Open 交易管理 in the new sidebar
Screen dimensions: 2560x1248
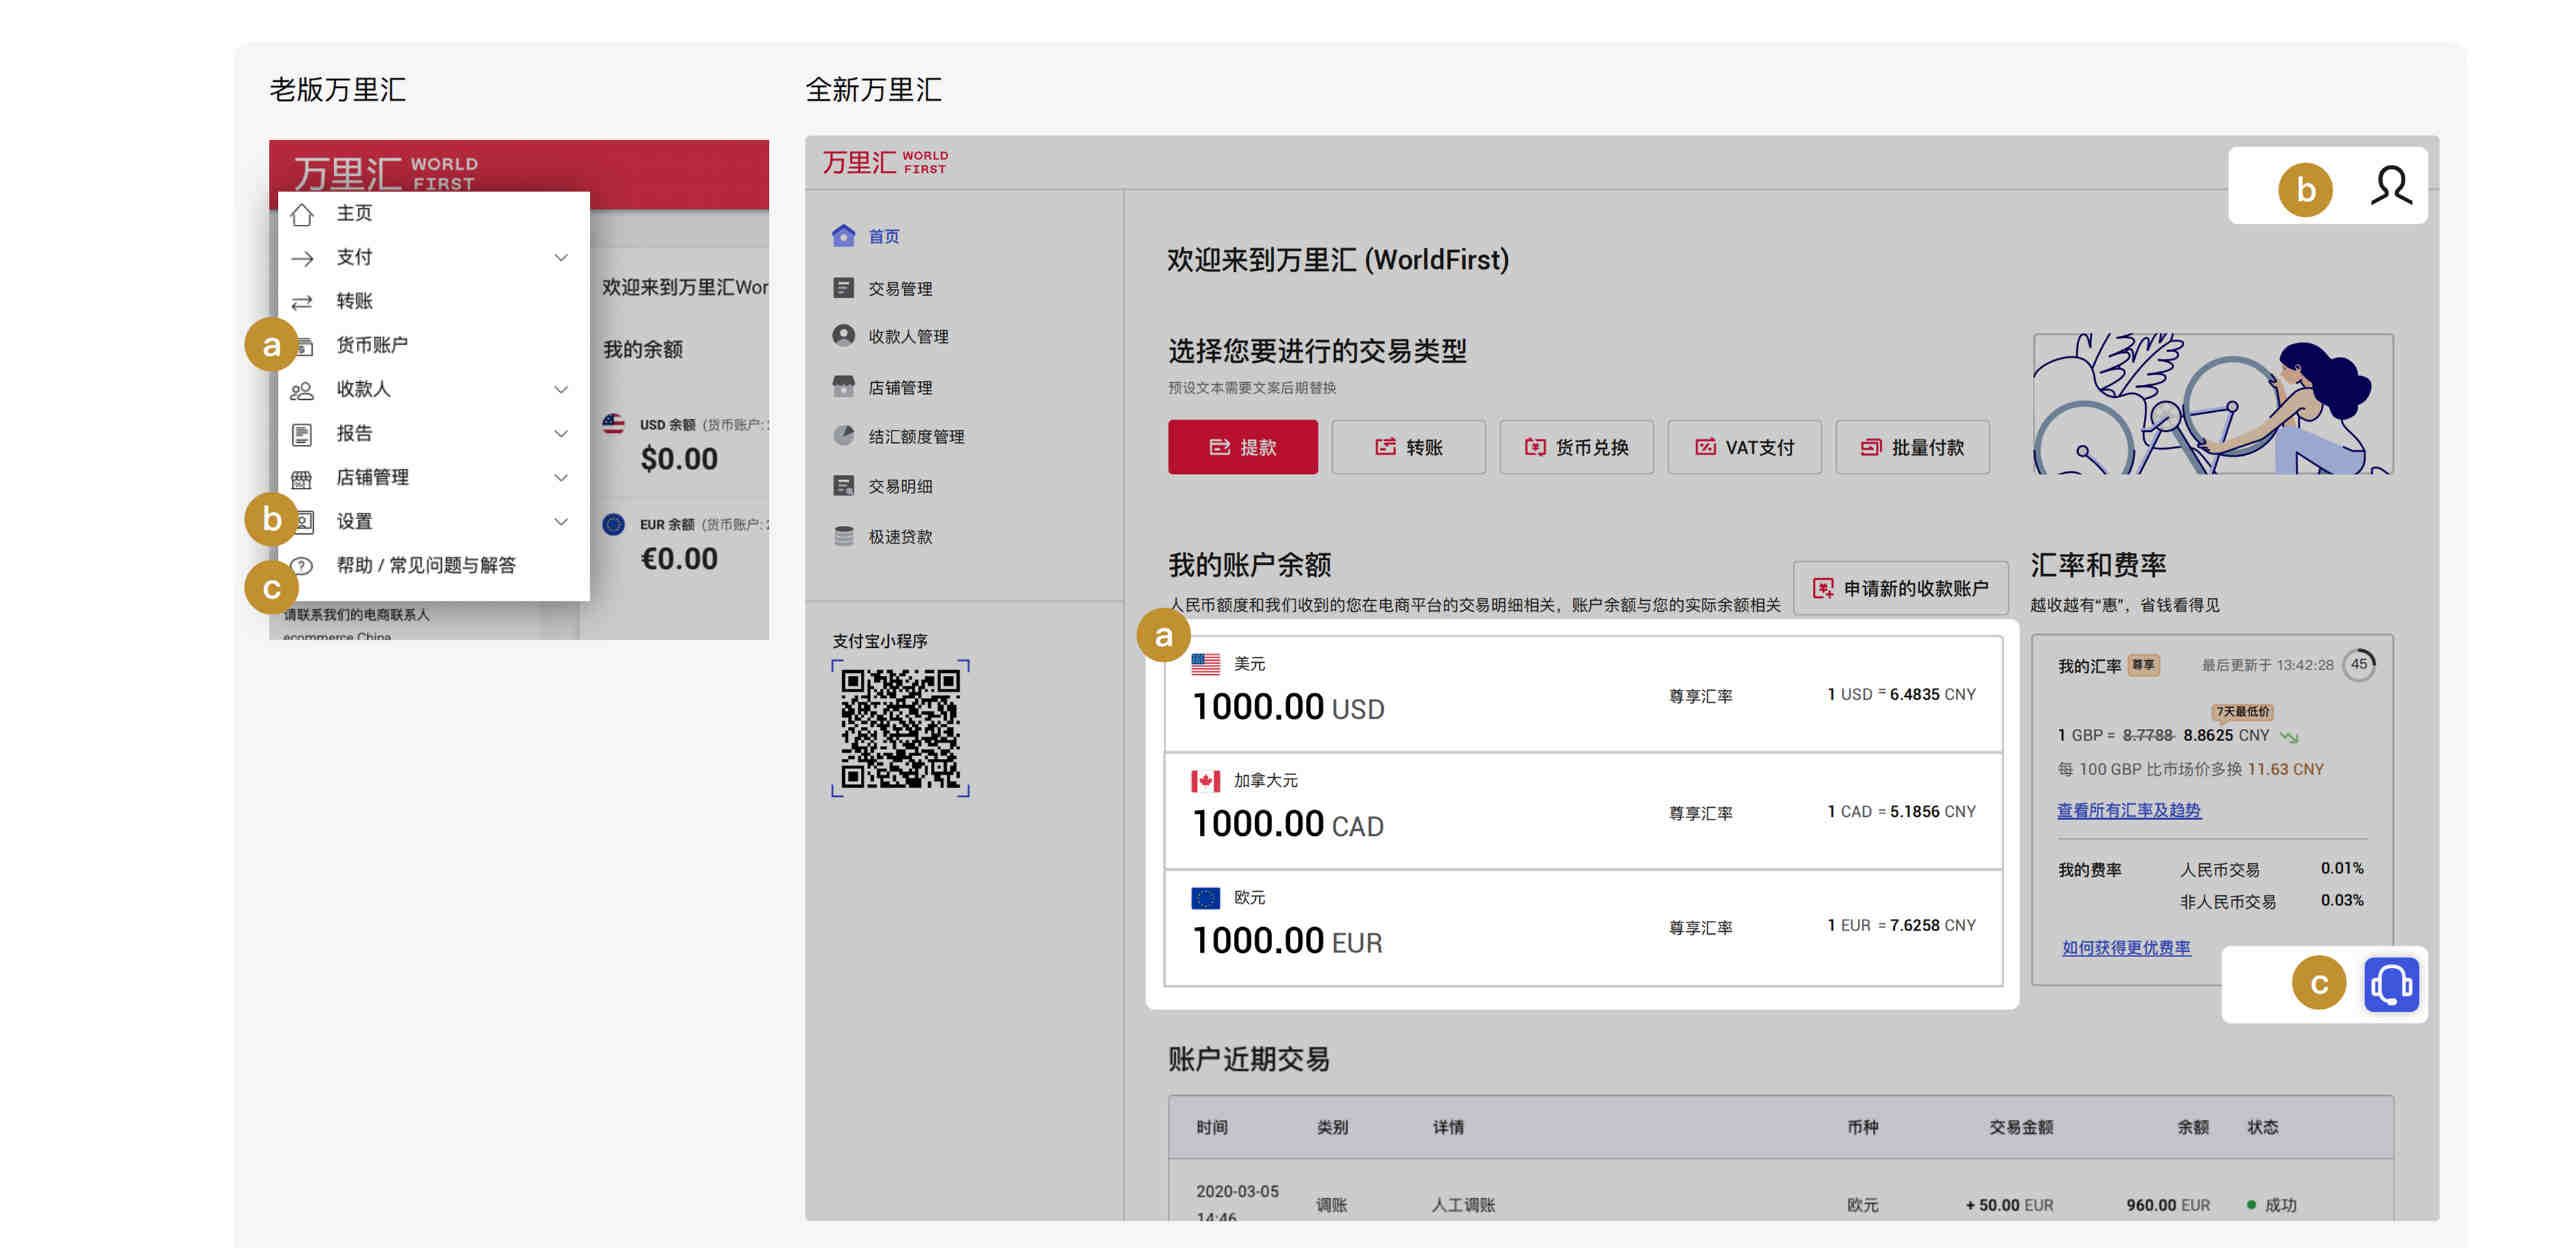[900, 289]
